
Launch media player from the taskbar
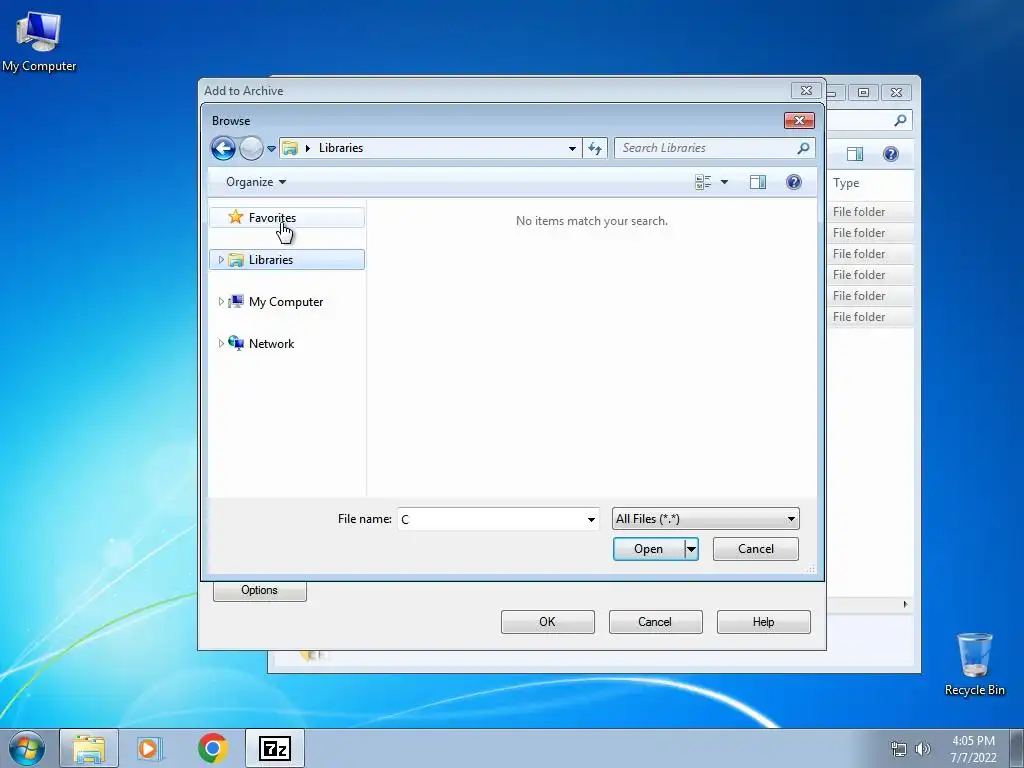(150, 749)
